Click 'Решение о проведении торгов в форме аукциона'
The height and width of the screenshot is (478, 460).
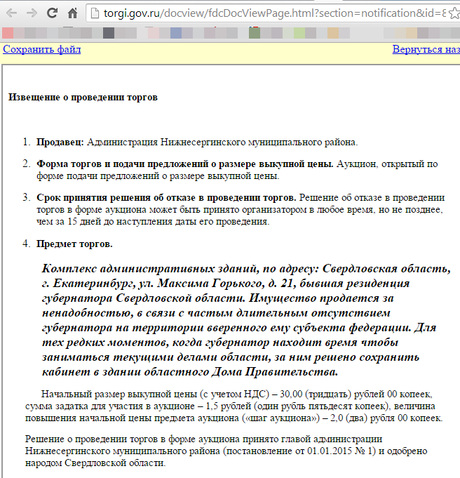132,439
